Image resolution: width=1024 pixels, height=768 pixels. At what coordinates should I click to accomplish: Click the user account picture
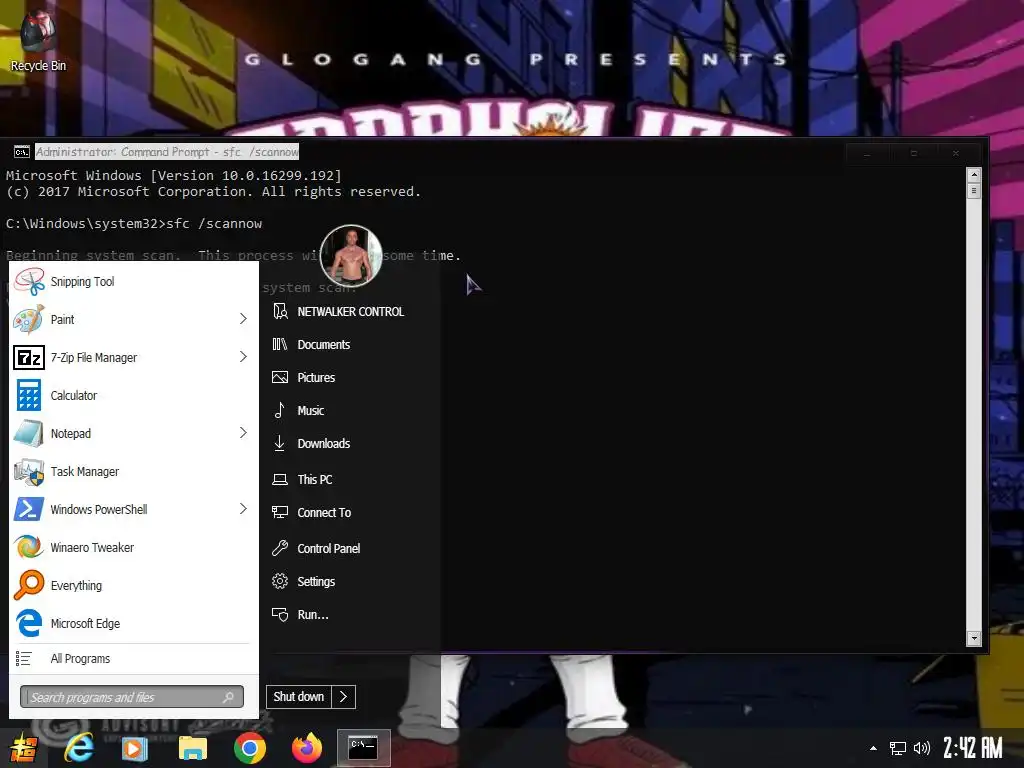click(351, 256)
